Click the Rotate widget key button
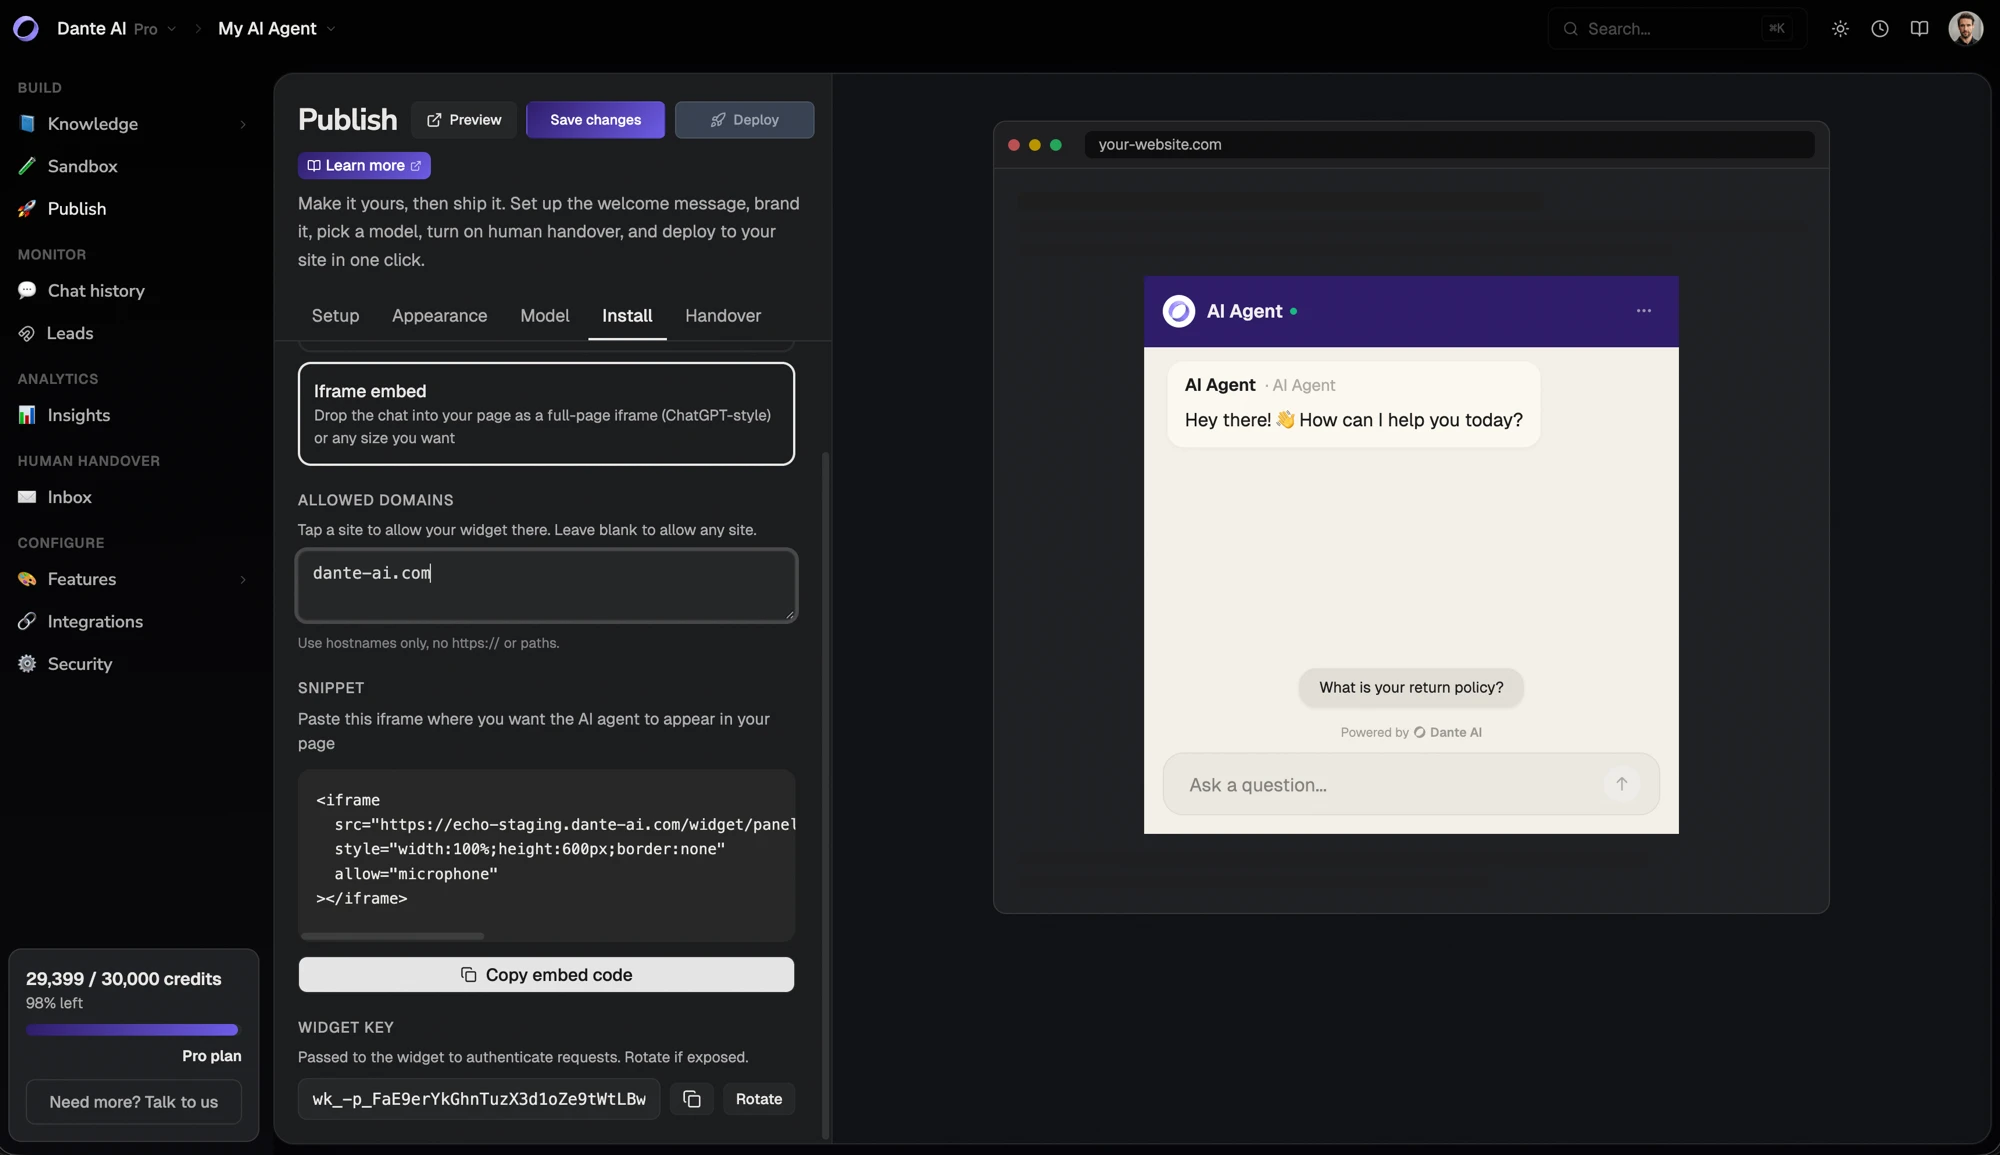This screenshot has height=1155, width=2000. 759,1099
